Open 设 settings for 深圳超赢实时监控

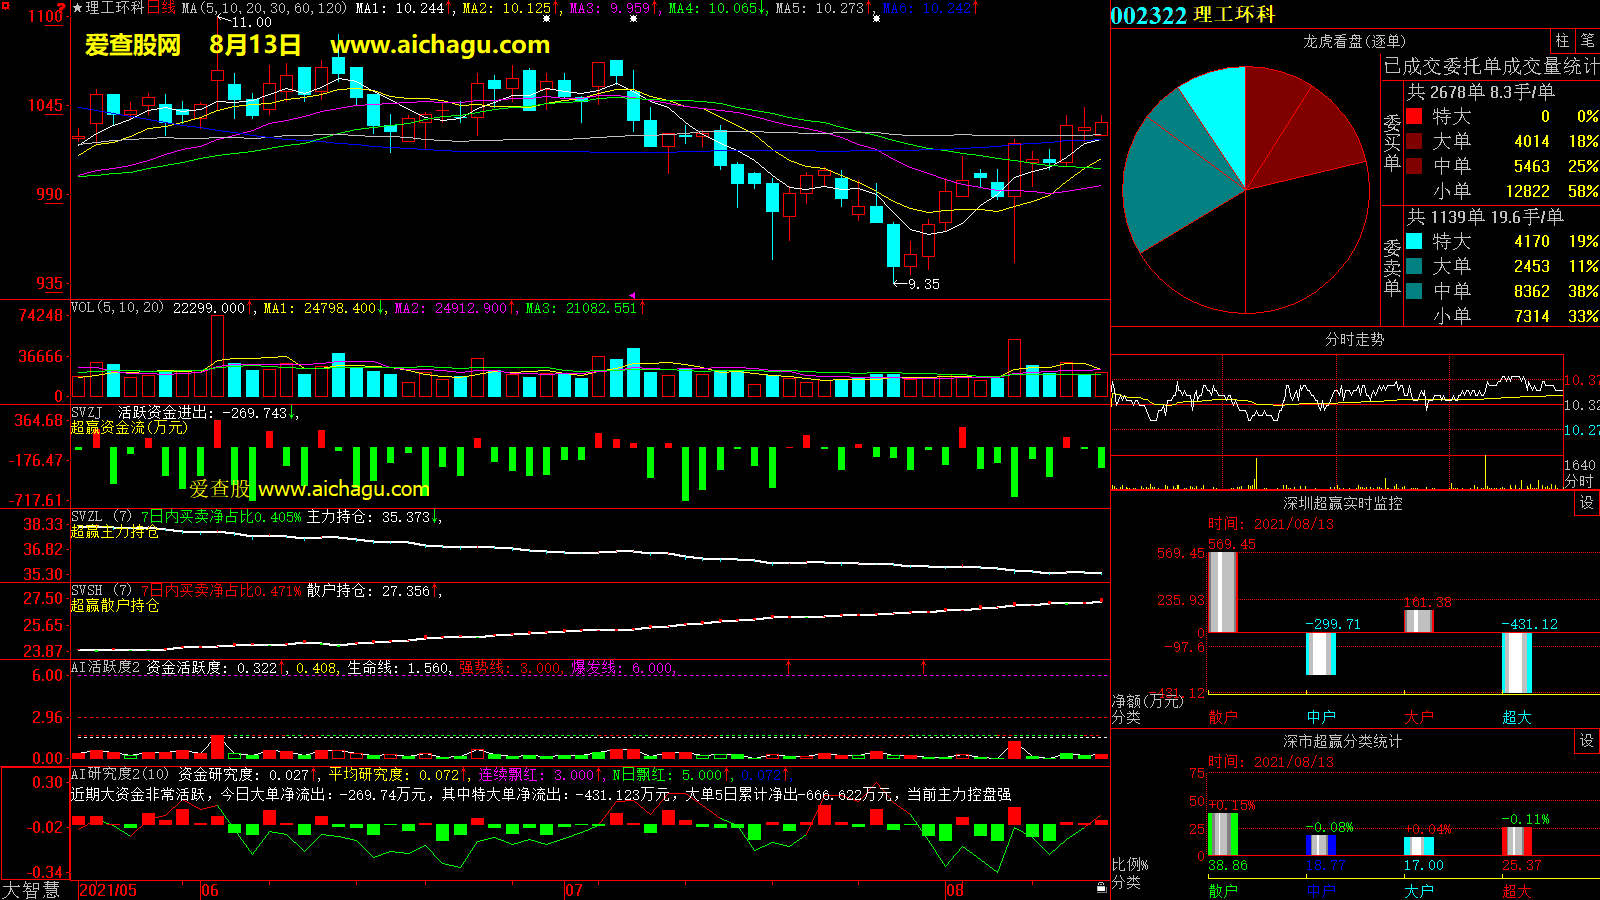[x=1586, y=503]
